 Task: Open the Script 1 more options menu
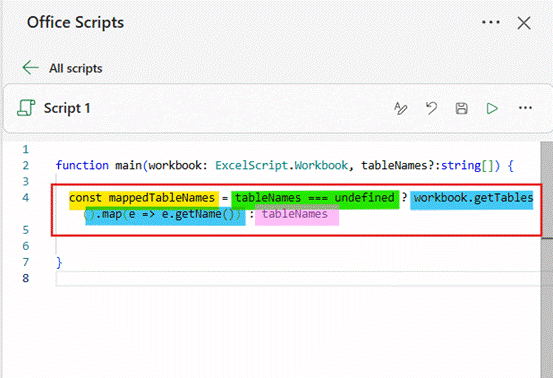(x=525, y=108)
